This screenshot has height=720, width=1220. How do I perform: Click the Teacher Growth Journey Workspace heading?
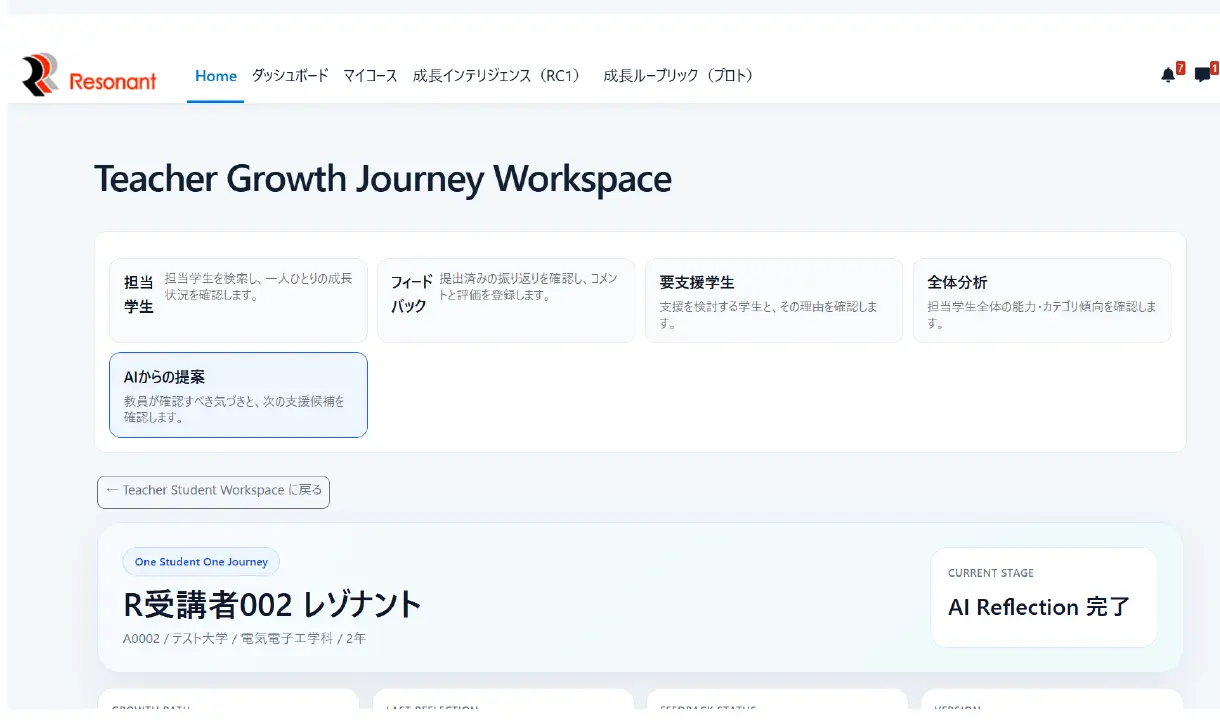click(x=383, y=179)
